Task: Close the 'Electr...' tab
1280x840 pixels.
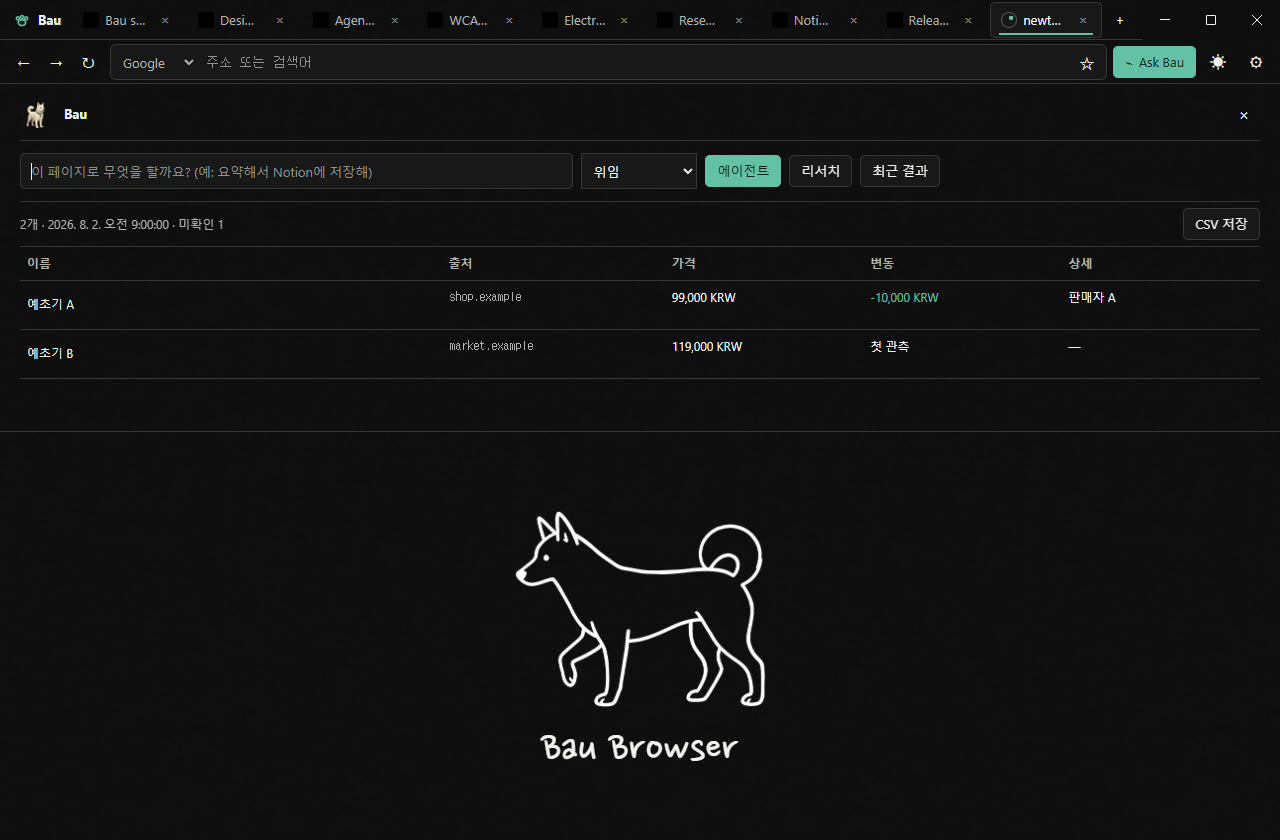Action: pyautogui.click(x=624, y=20)
